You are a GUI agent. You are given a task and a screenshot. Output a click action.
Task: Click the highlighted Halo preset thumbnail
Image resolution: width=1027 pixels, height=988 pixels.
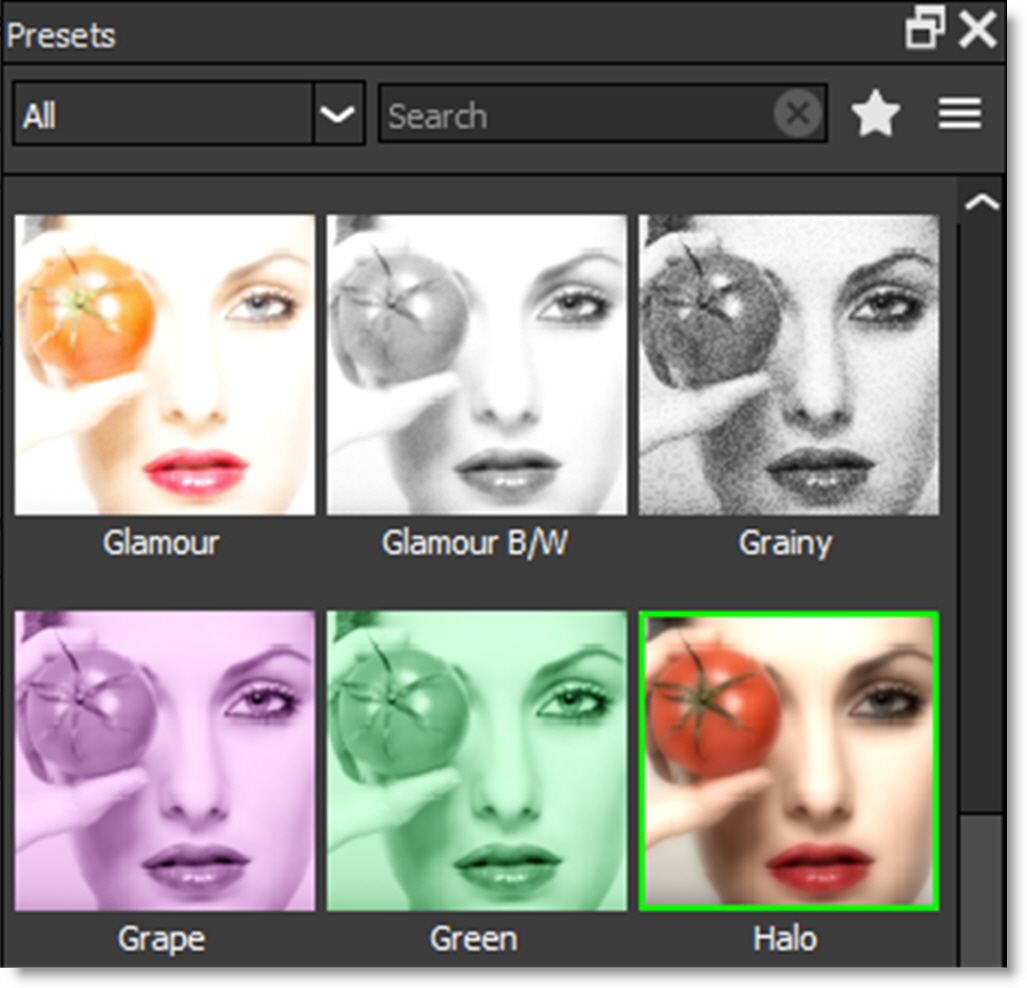pos(789,761)
